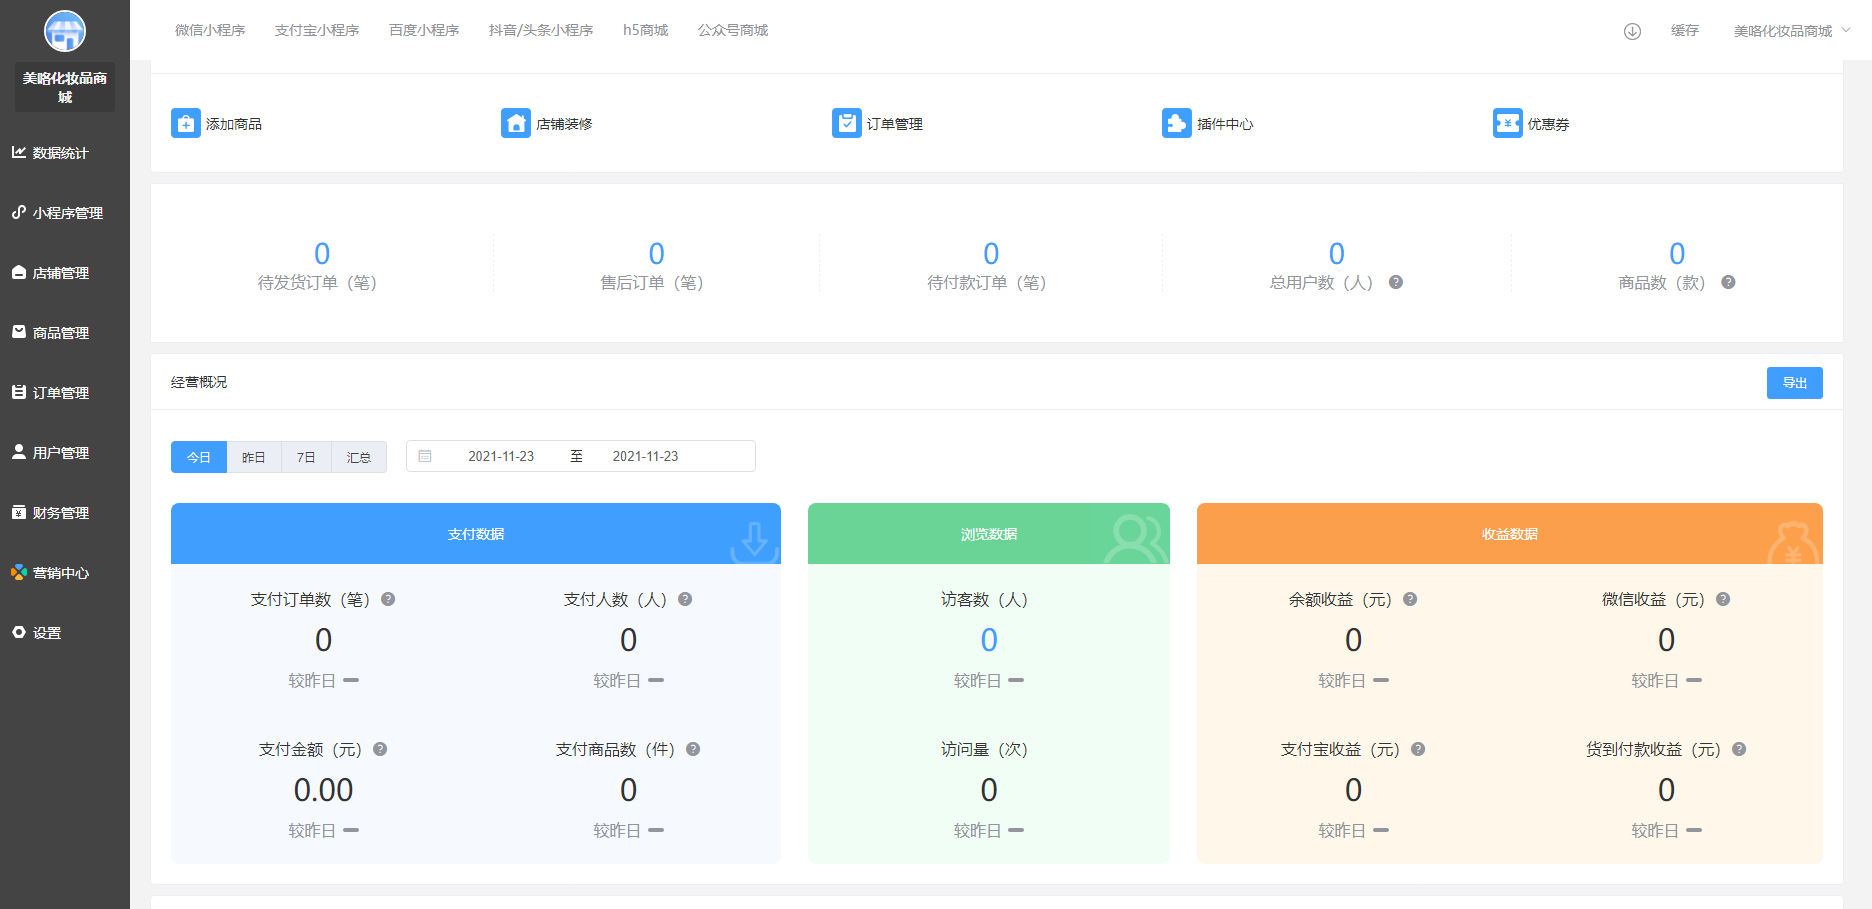Click the 店铺装修 shortcut icon
The height and width of the screenshot is (909, 1872).
[516, 123]
